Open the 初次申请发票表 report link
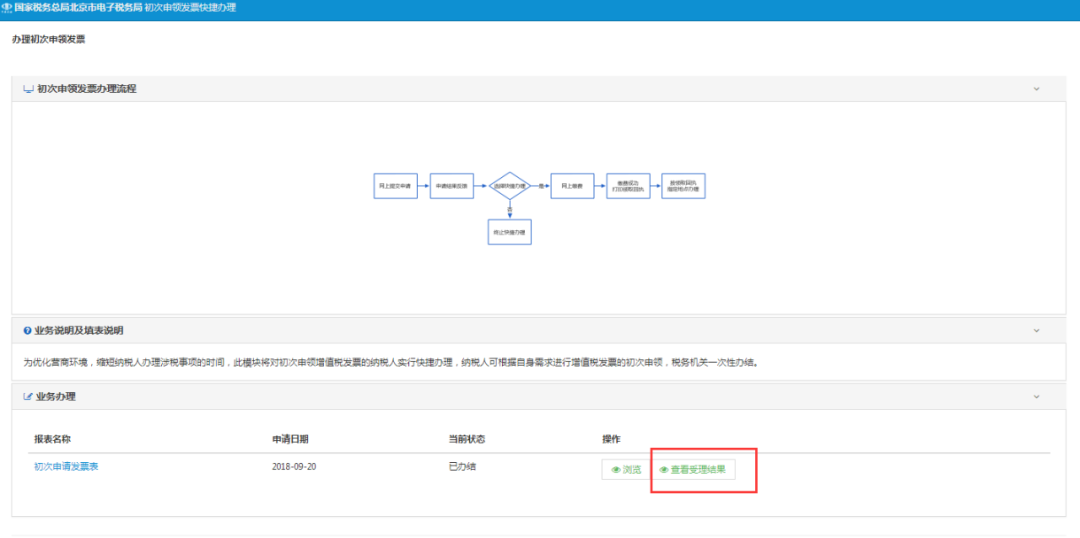 tap(66, 467)
